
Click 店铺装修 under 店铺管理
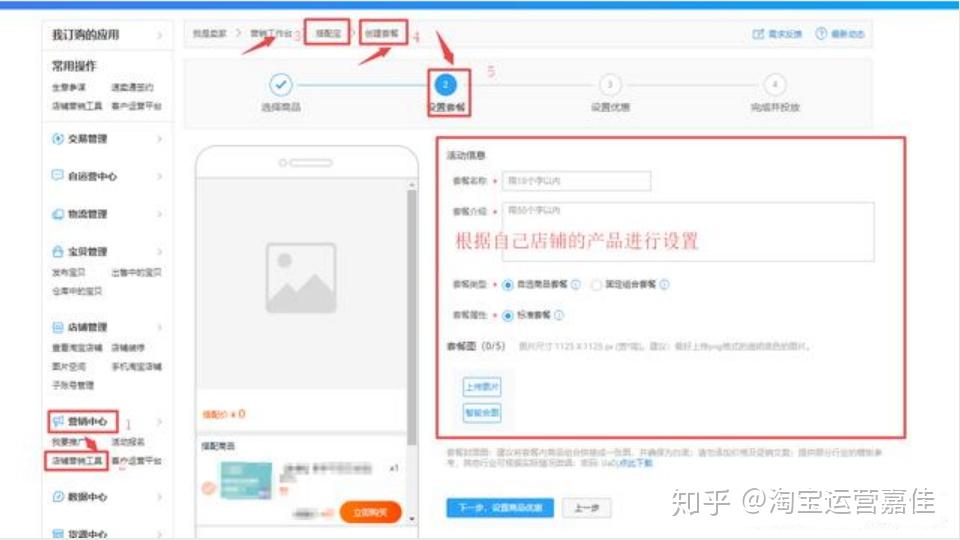tap(127, 348)
